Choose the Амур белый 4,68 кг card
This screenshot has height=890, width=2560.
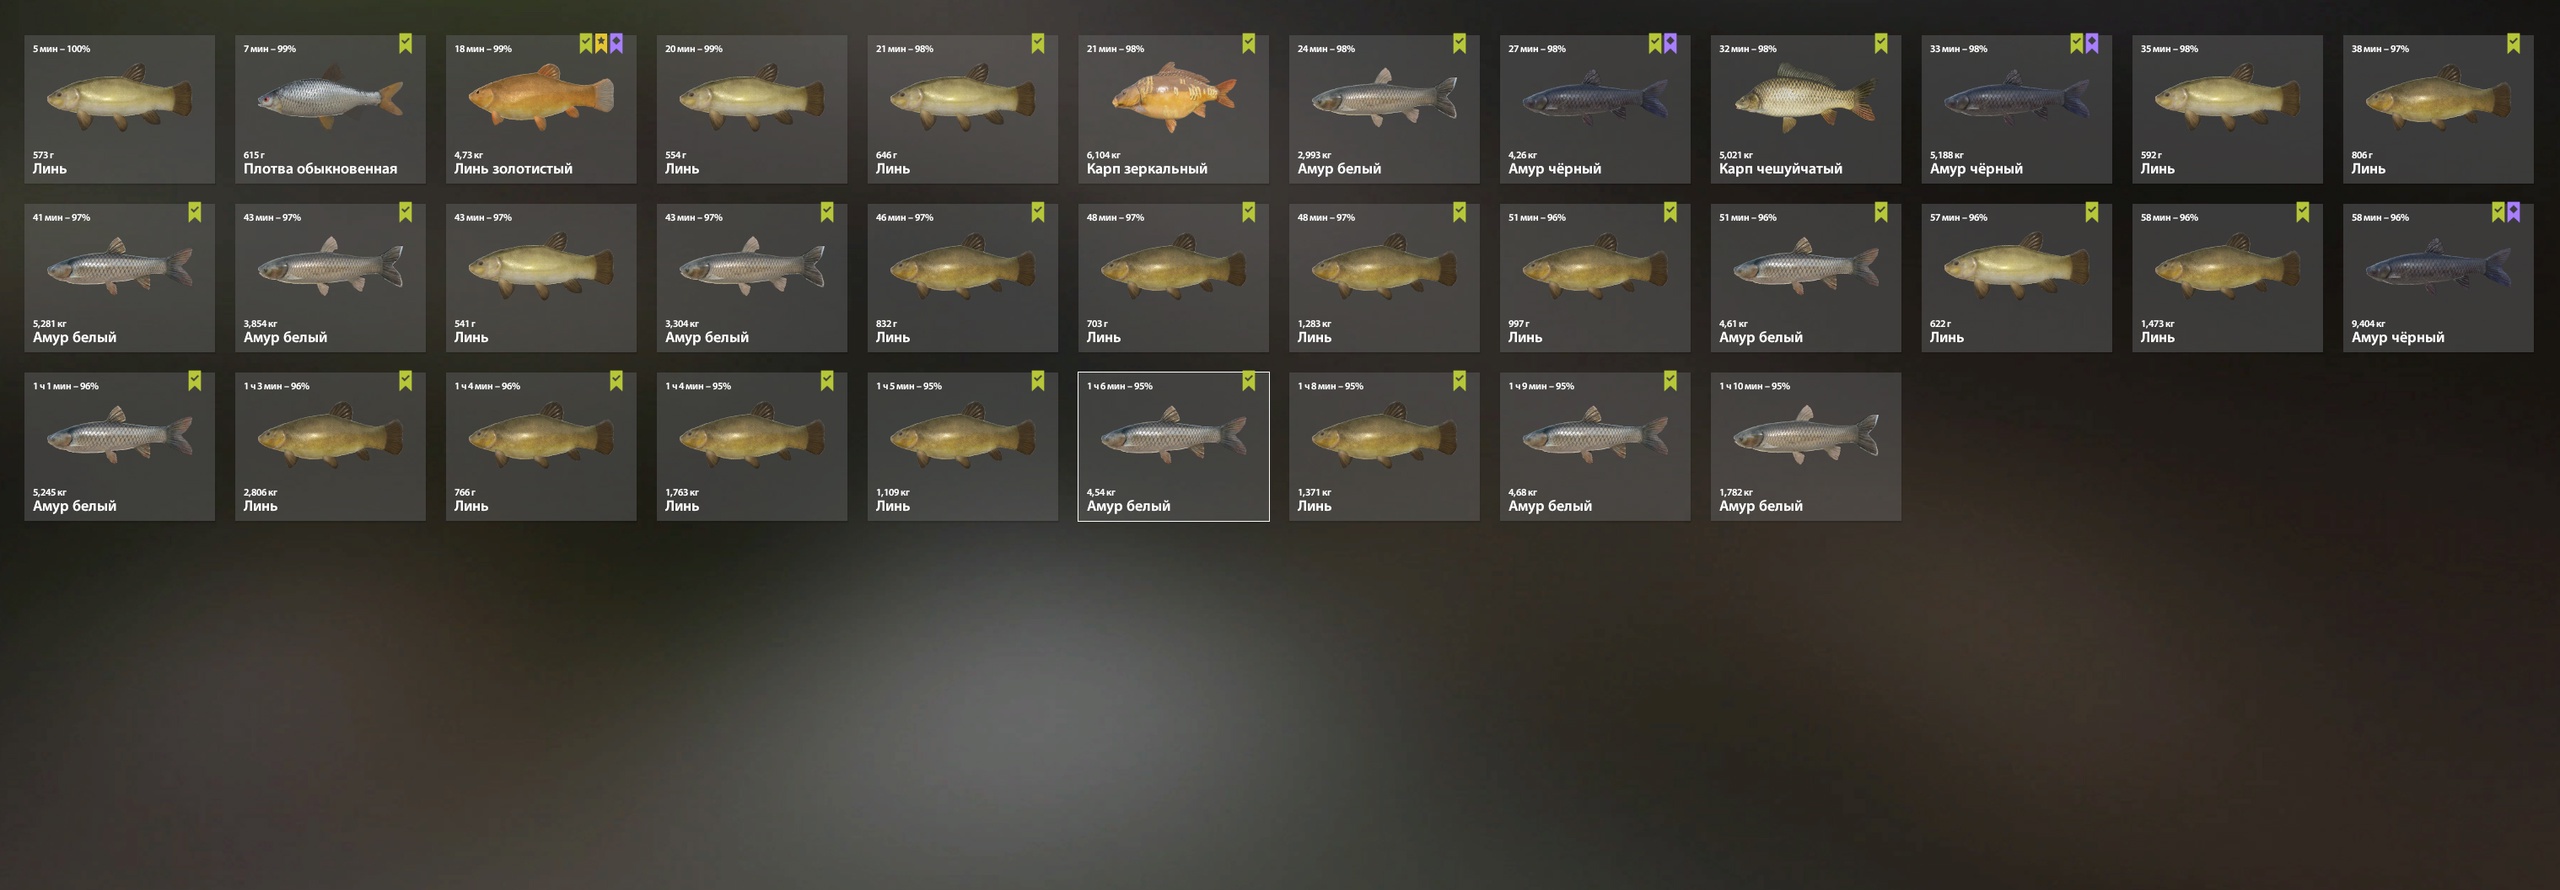coord(1595,446)
